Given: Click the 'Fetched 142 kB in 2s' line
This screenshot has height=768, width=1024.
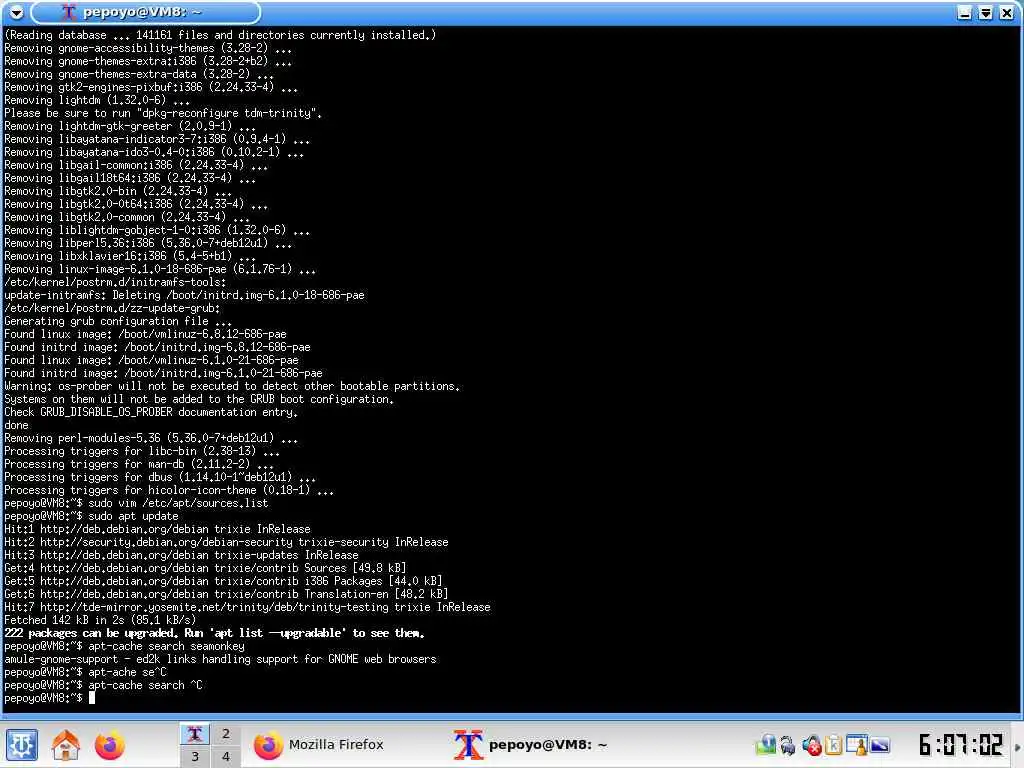Looking at the screenshot, I should [100, 620].
